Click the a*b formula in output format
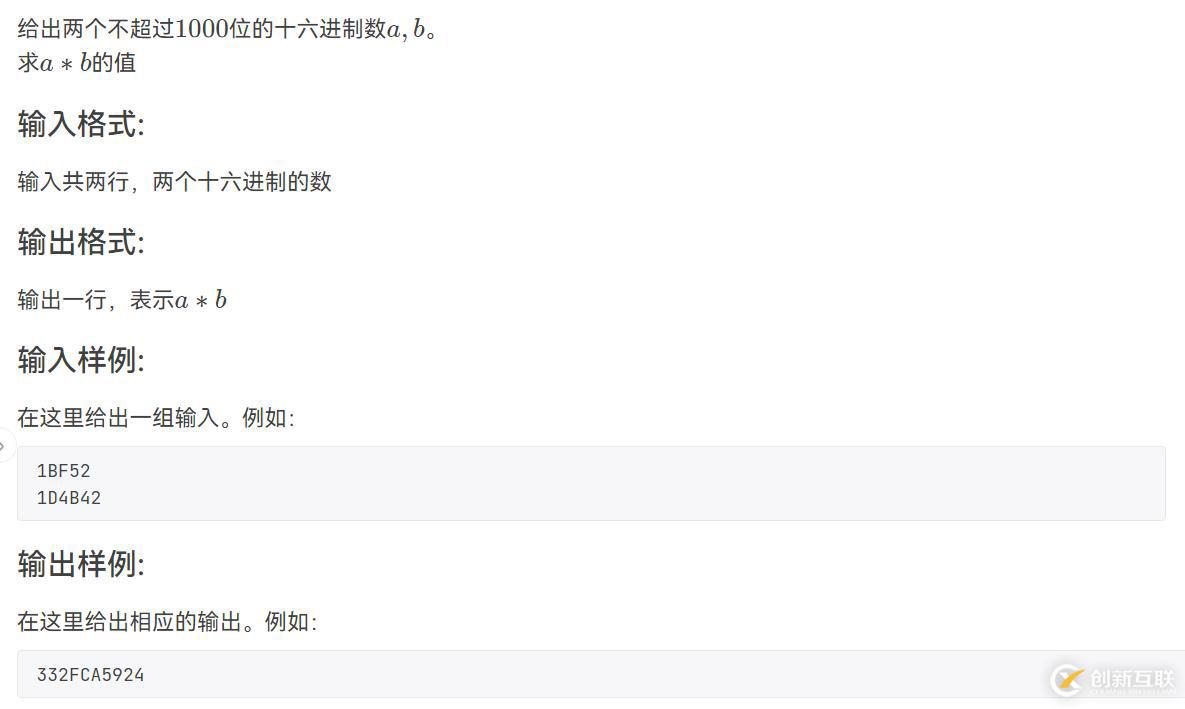The image size is (1185, 709). [201, 300]
